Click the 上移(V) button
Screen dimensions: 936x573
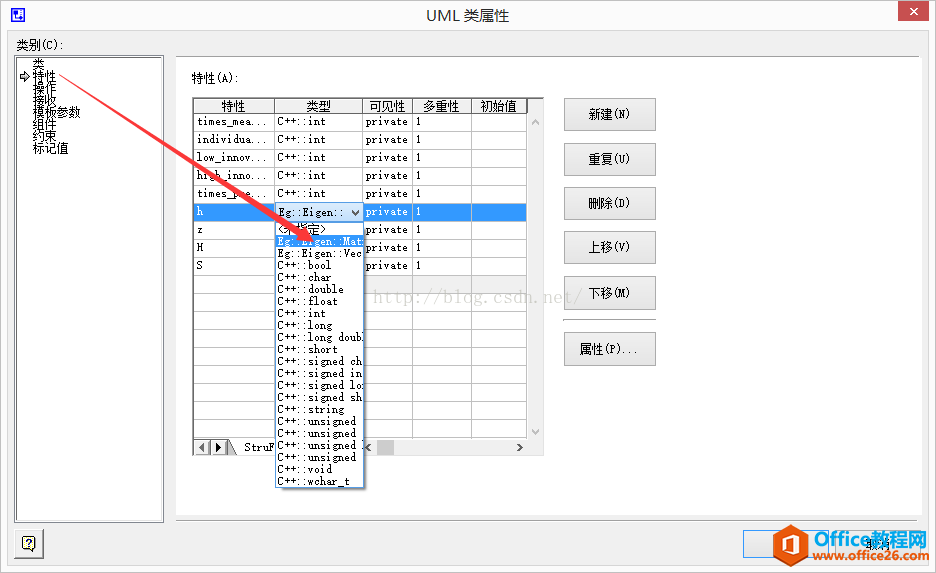(609, 248)
